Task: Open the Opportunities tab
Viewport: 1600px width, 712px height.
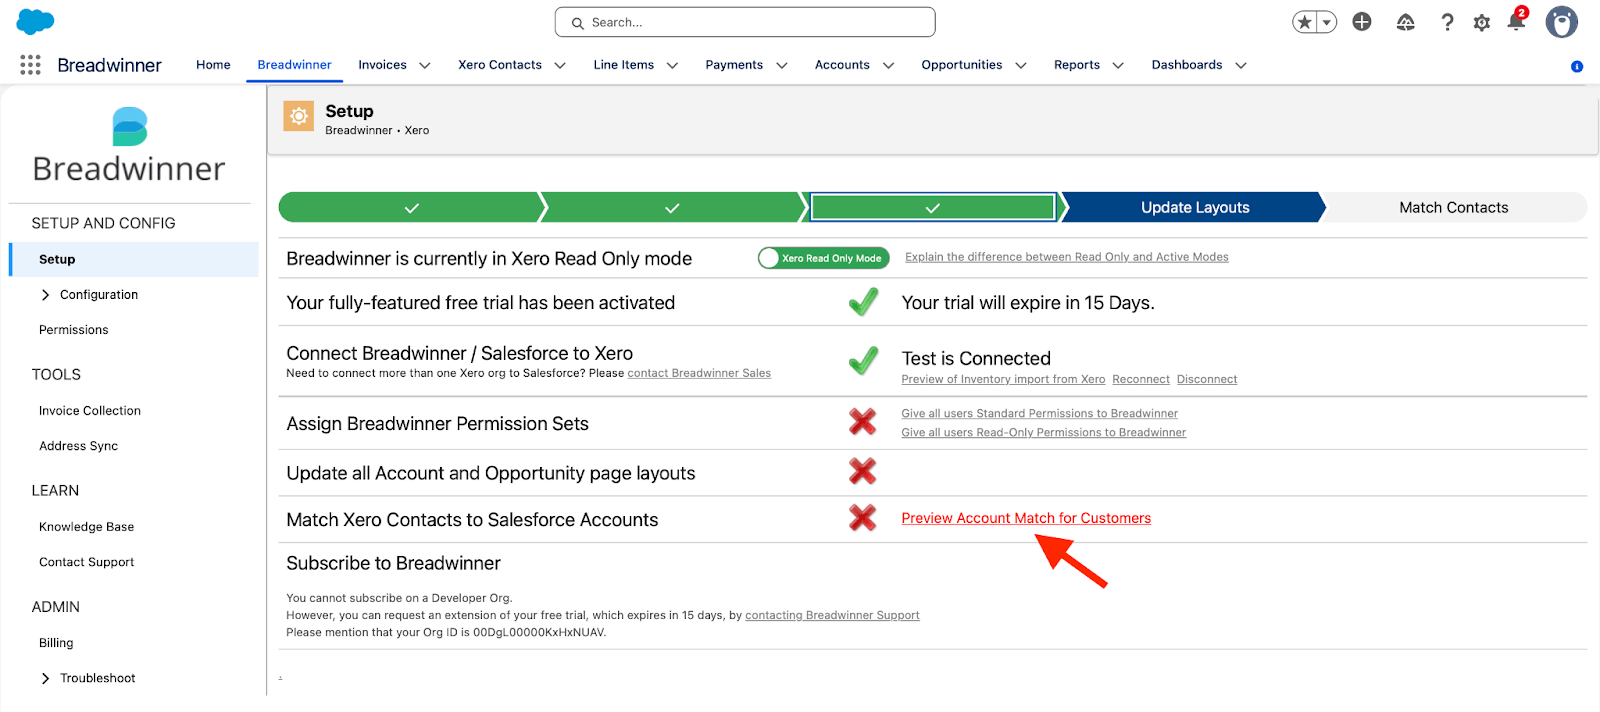Action: [961, 65]
